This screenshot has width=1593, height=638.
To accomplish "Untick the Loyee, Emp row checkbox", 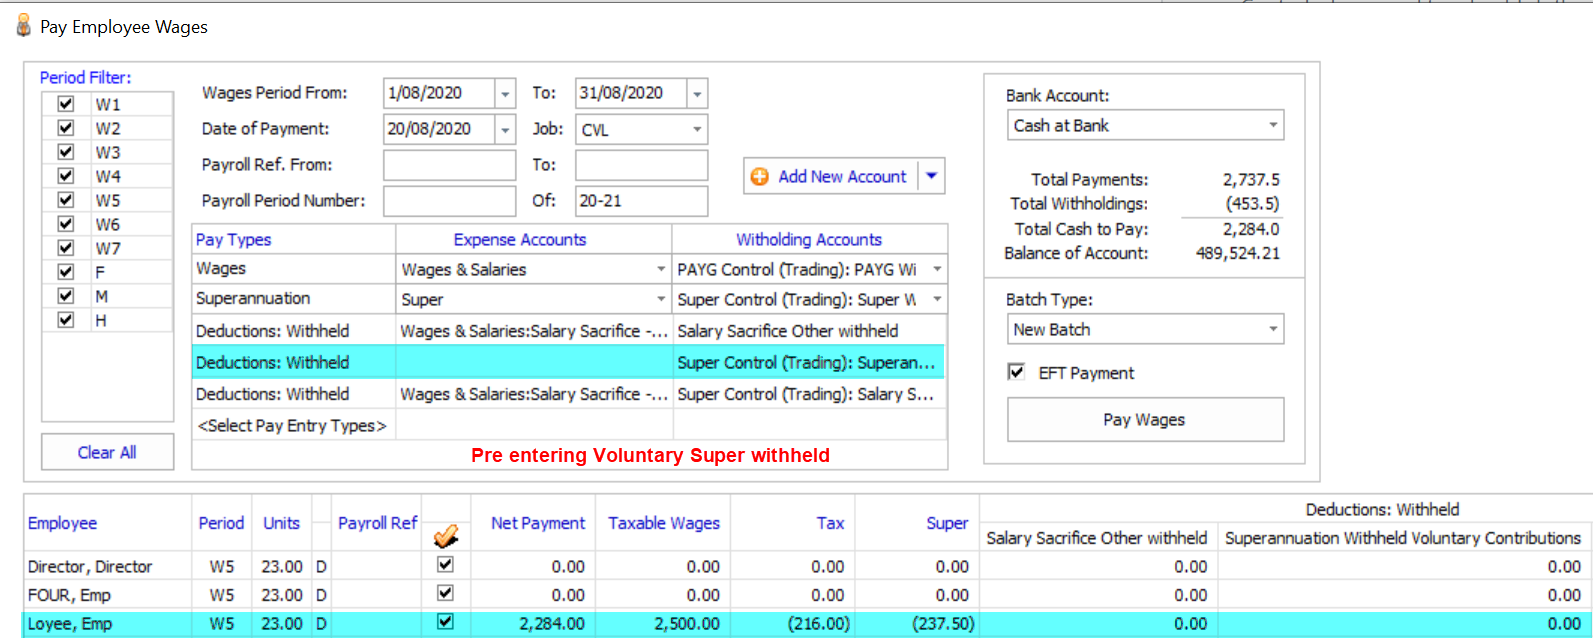I will pos(446,622).
